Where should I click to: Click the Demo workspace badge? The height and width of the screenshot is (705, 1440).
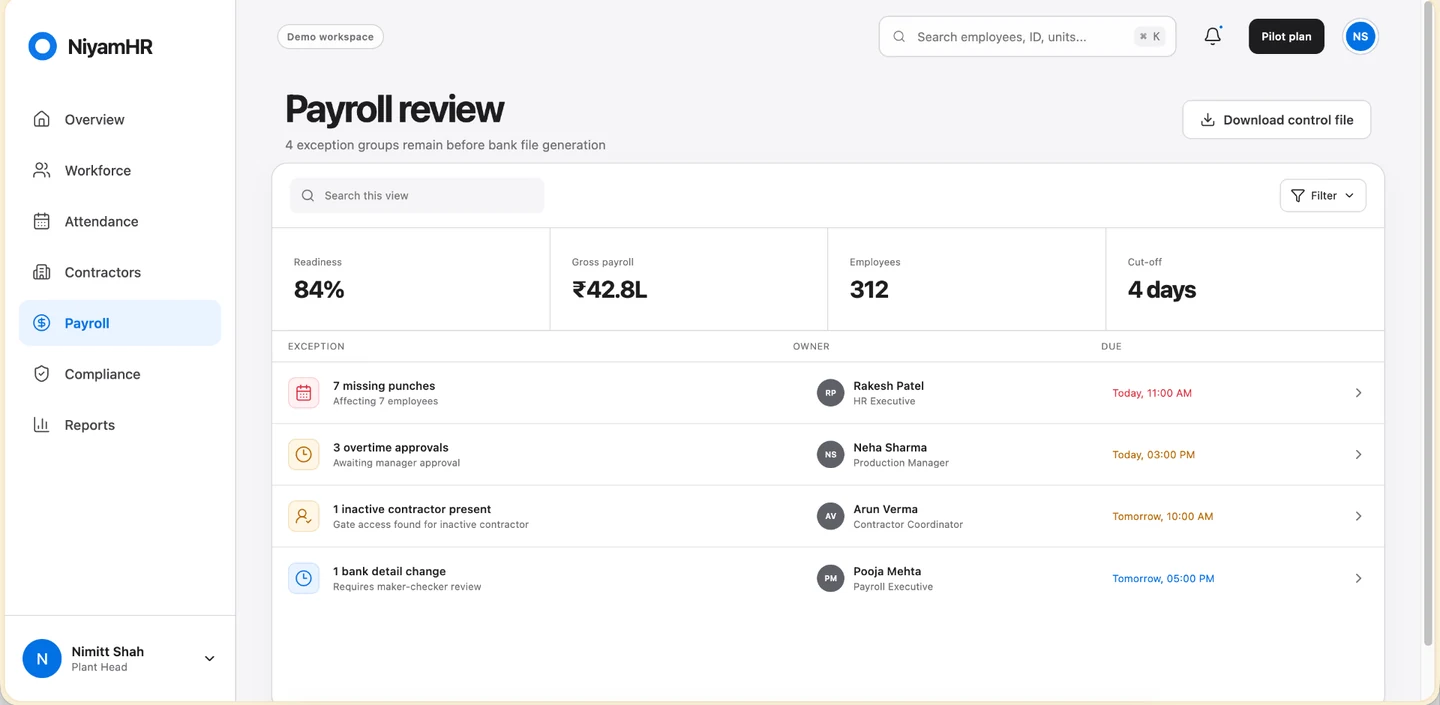(330, 37)
